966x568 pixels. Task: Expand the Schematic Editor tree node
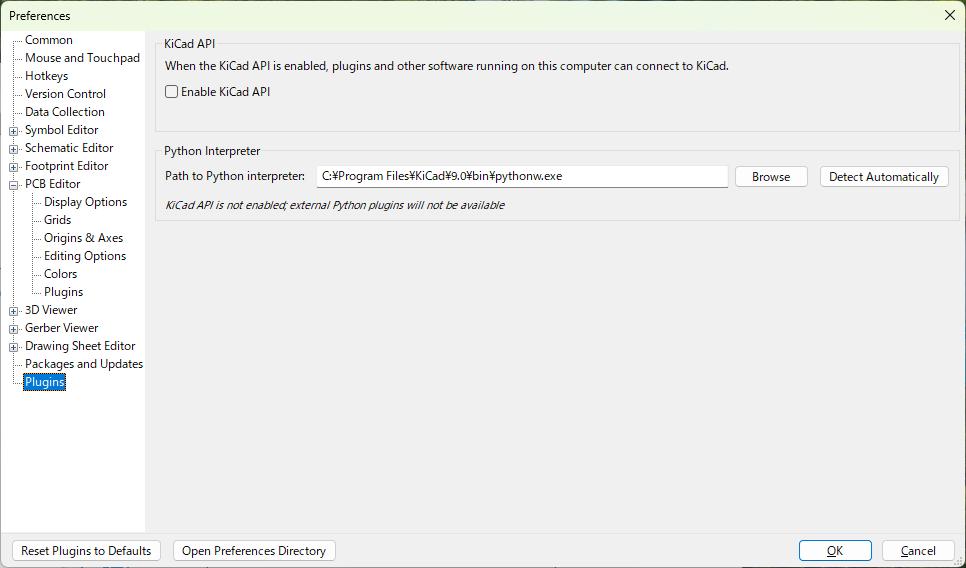point(14,148)
